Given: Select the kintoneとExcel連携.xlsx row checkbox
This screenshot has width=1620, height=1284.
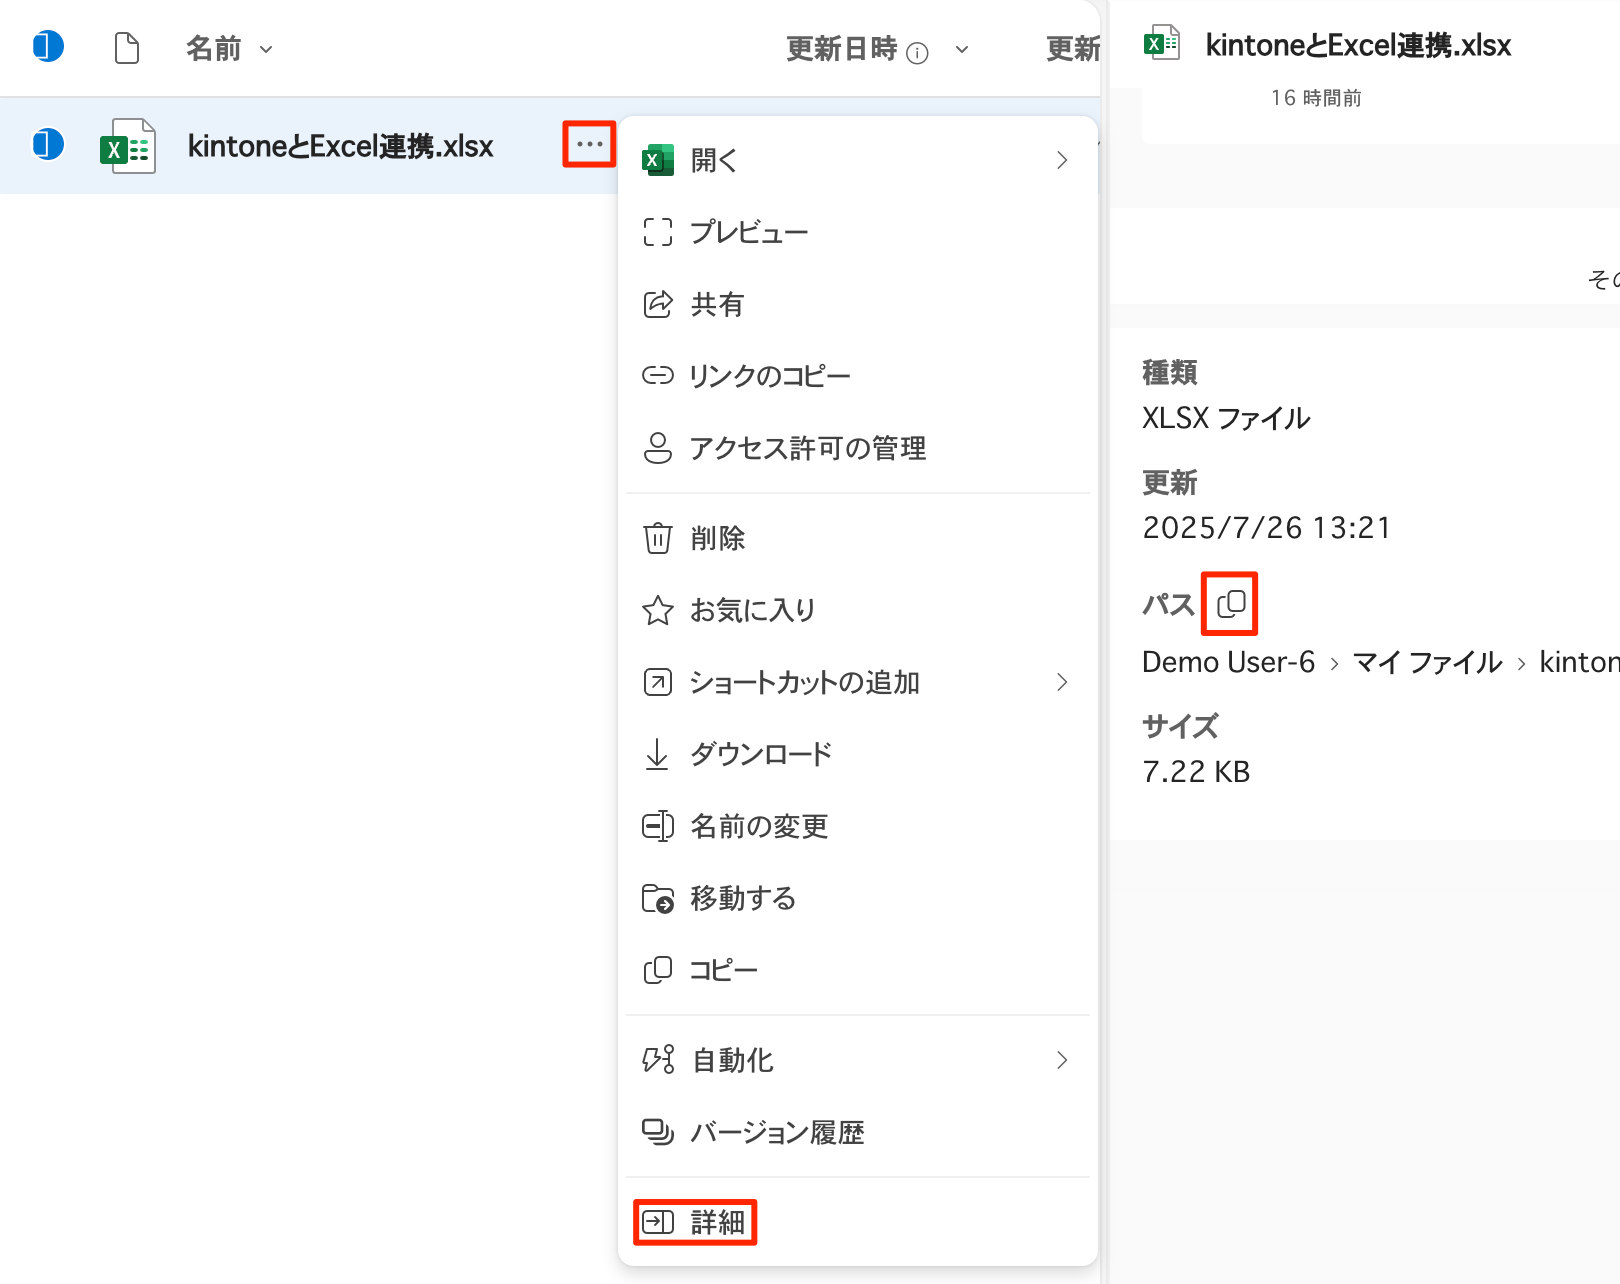Looking at the screenshot, I should (x=47, y=144).
